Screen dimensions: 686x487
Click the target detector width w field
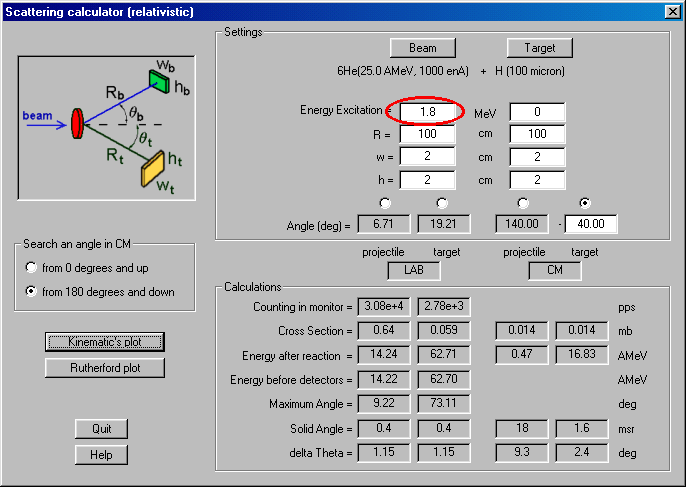[x=537, y=157]
